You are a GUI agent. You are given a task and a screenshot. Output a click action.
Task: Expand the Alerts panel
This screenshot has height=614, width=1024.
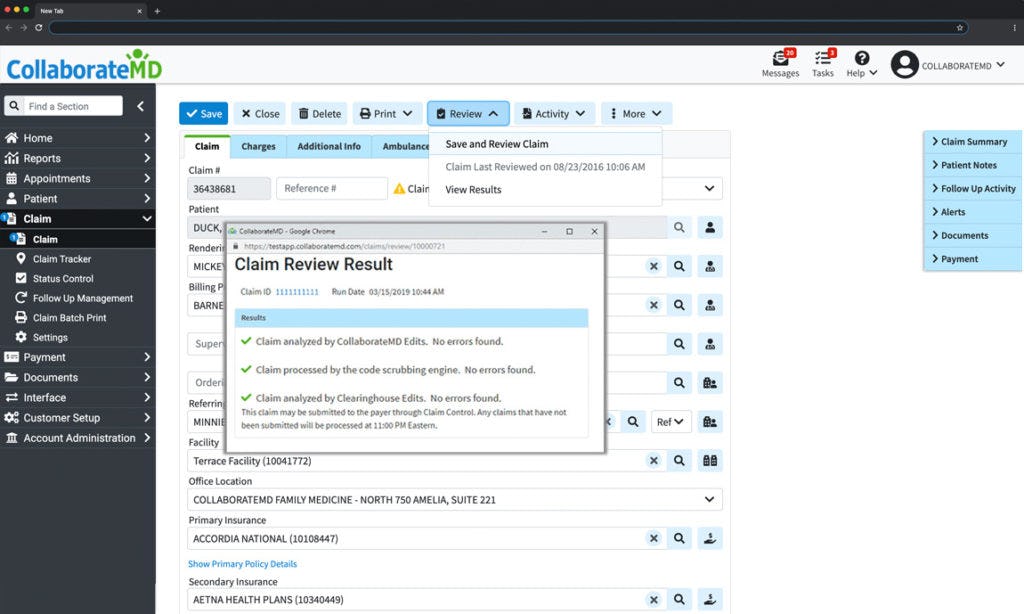pos(972,212)
